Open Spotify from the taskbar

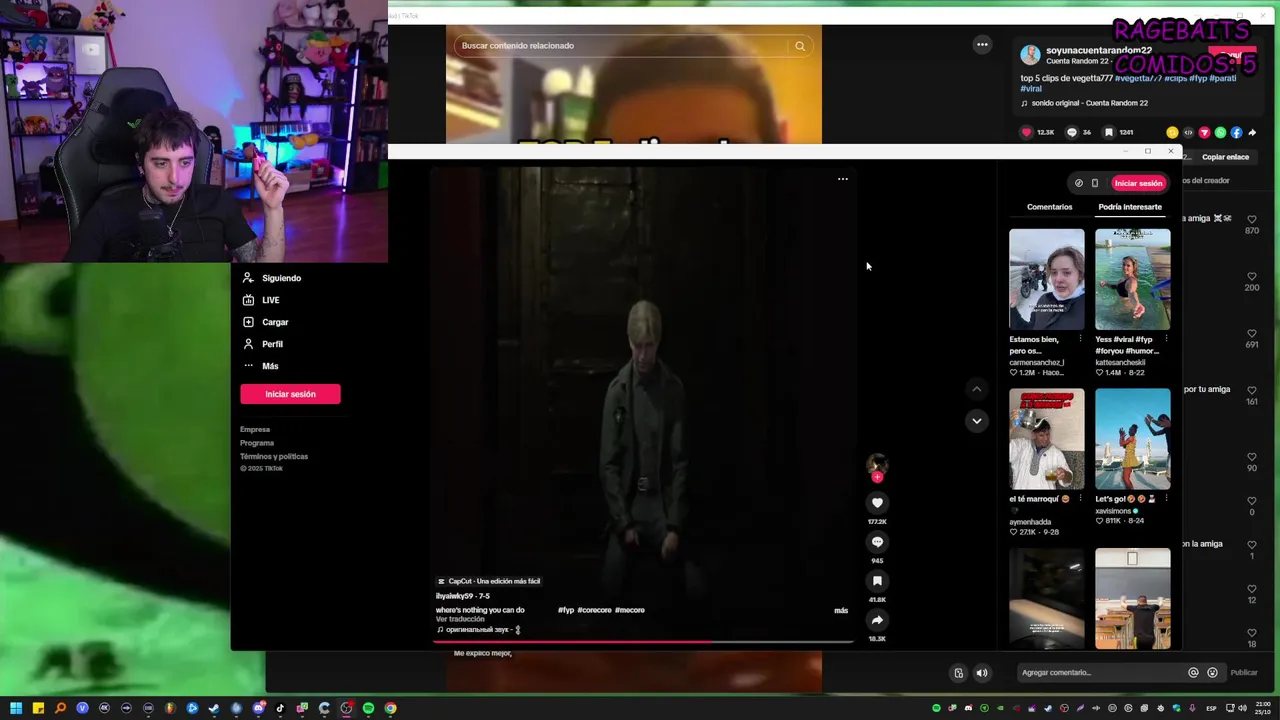click(368, 708)
